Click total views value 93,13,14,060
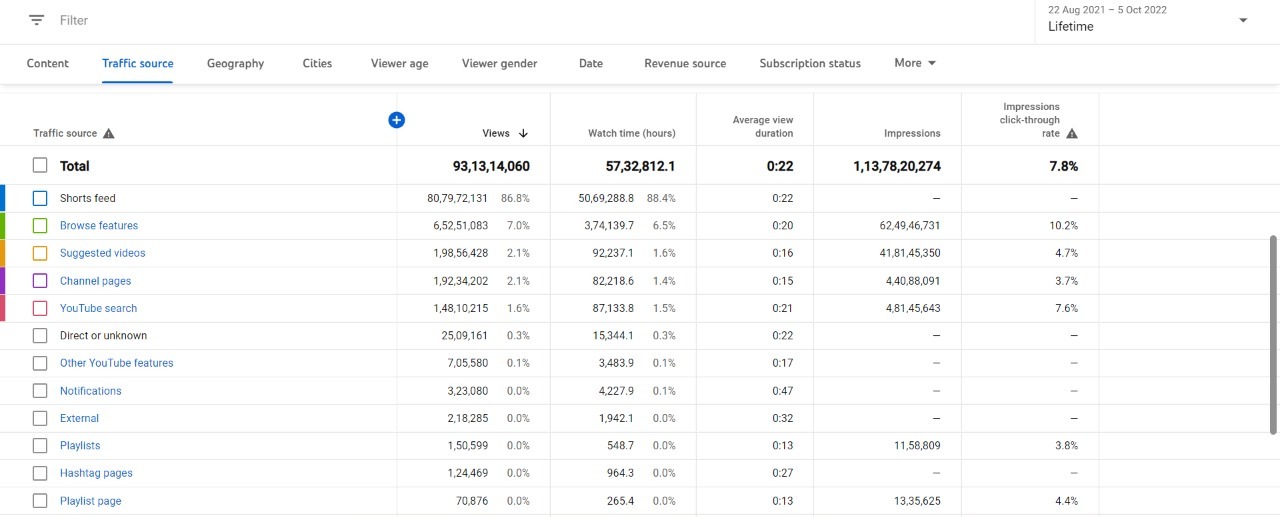The height and width of the screenshot is (517, 1280). click(491, 166)
